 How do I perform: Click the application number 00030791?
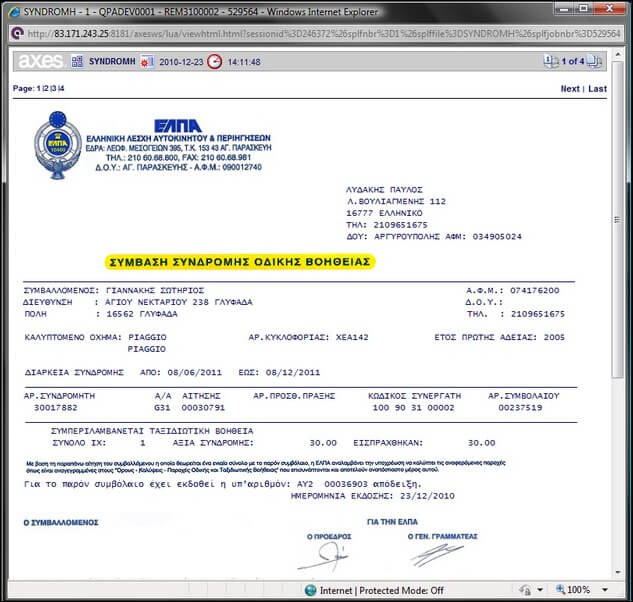coord(203,408)
